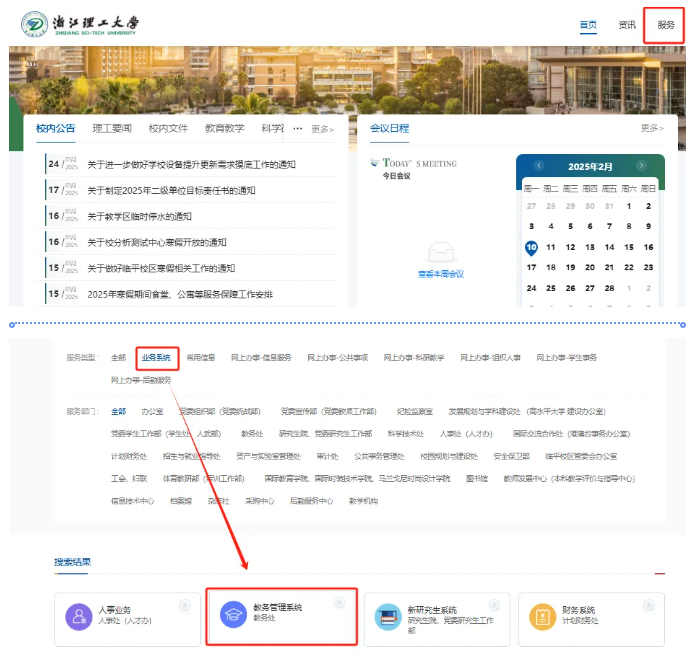Select February 17 in the calendar
699x664 pixels.
tap(532, 267)
